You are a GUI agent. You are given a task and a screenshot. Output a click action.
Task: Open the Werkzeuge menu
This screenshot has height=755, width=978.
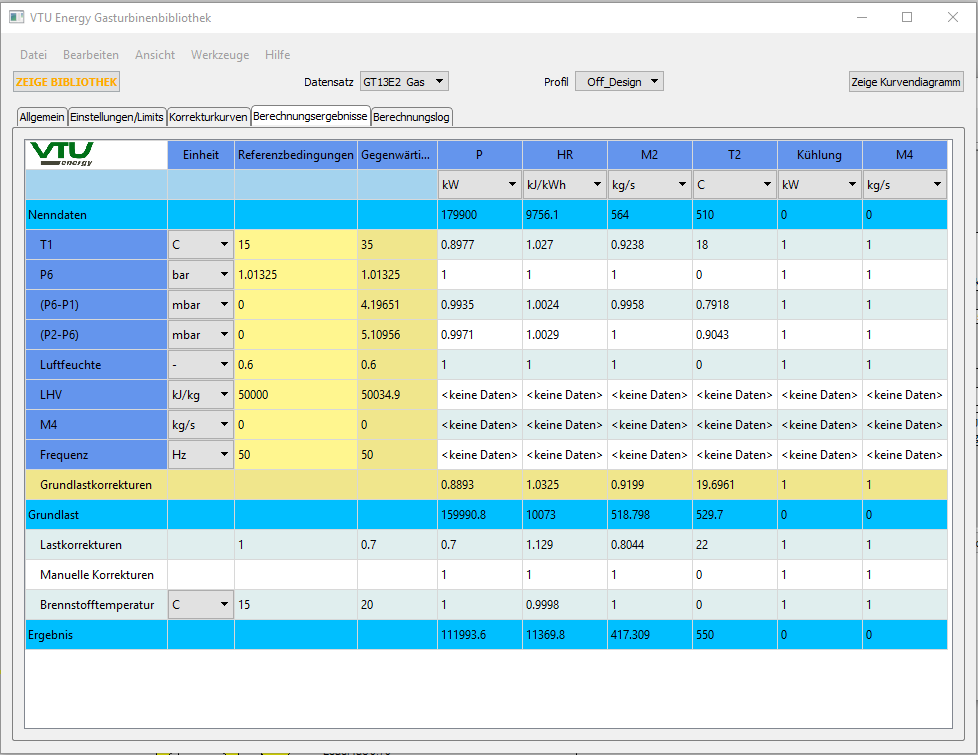tap(220, 55)
